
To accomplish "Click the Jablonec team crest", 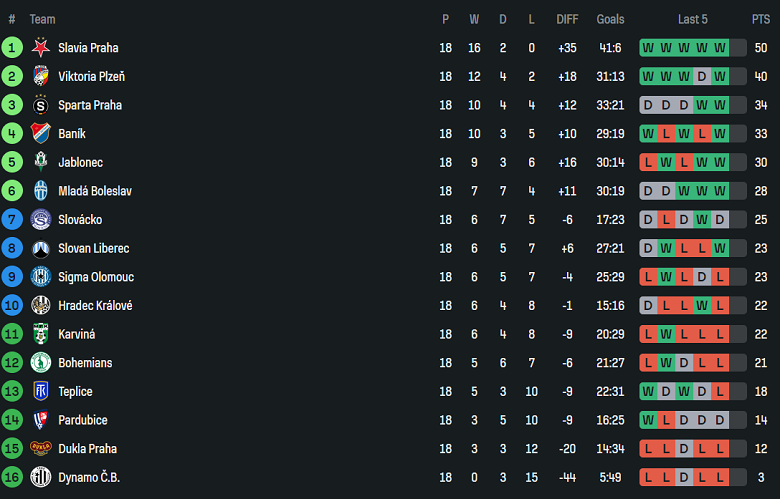I will pos(41,162).
